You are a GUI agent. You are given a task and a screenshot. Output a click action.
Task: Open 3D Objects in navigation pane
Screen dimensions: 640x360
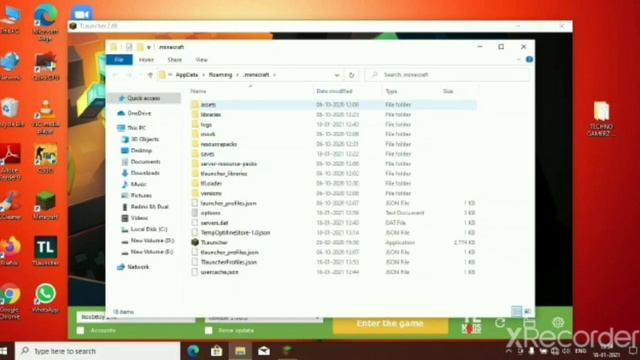coord(145,139)
